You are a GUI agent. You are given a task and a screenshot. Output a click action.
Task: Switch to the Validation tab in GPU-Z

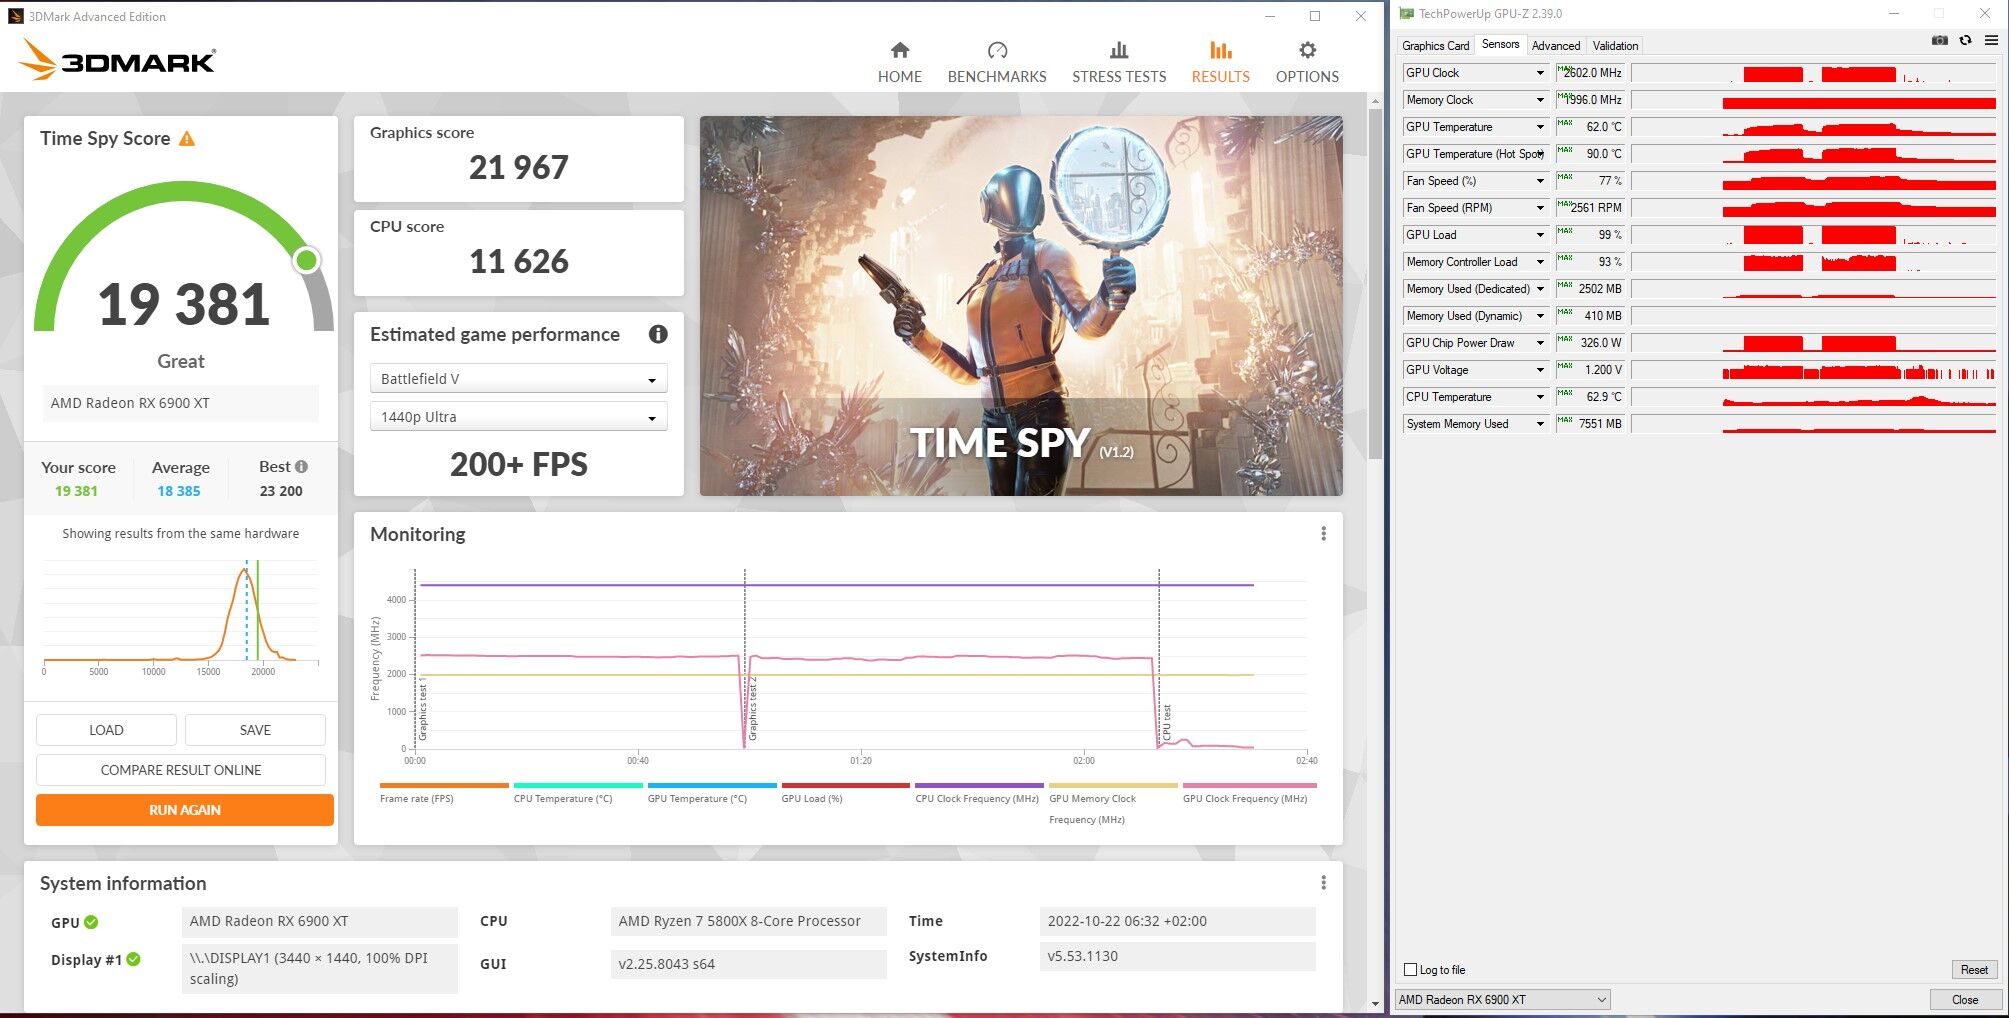[1615, 45]
